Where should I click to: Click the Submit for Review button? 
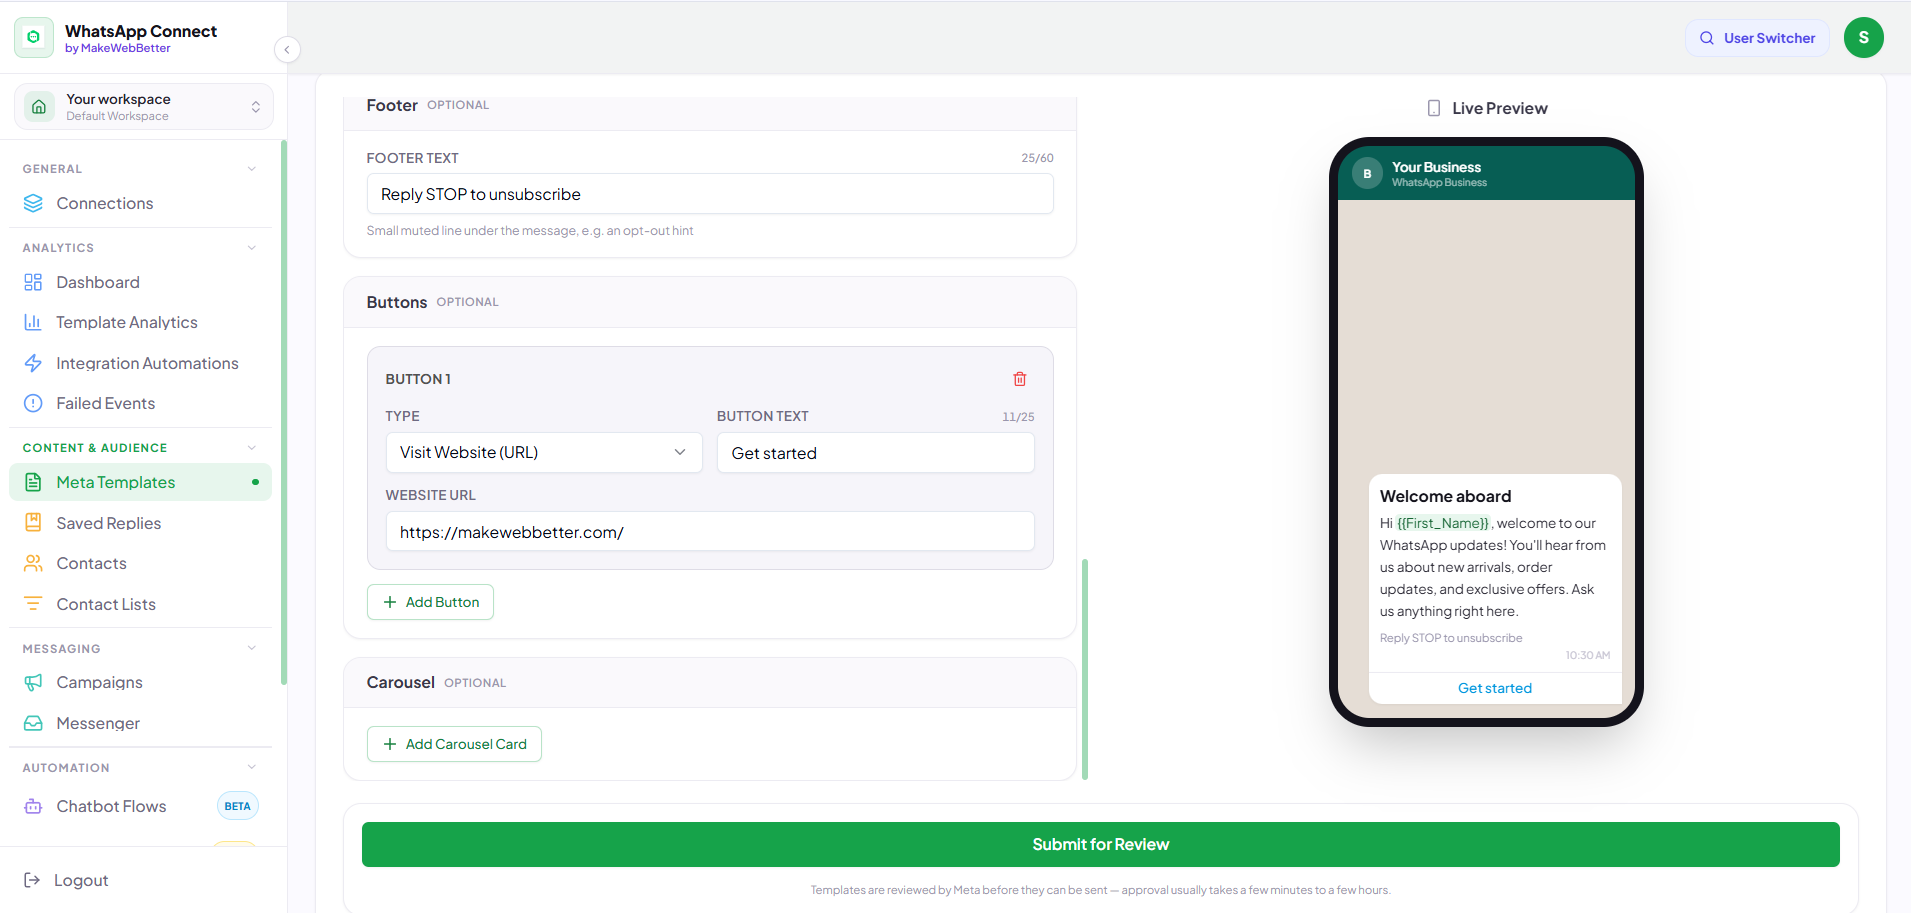[x=1100, y=844]
